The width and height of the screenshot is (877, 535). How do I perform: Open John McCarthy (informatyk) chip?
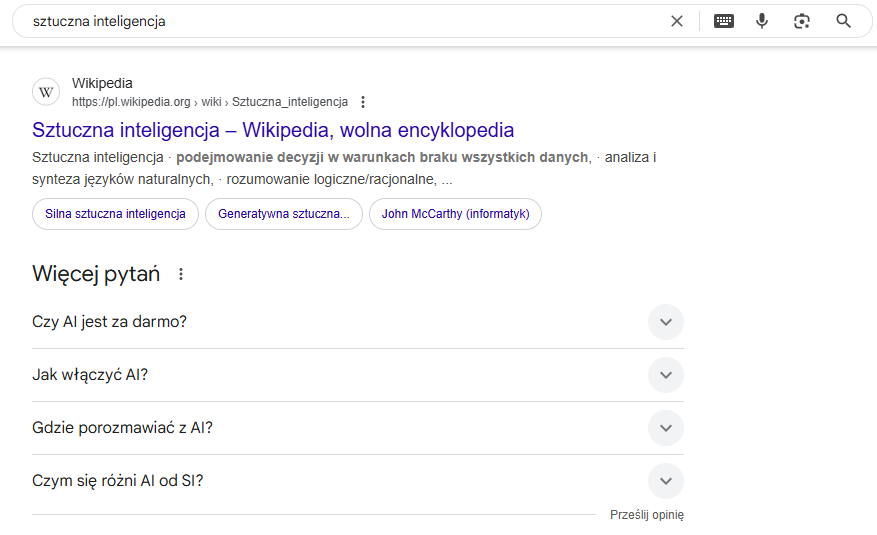(x=455, y=214)
